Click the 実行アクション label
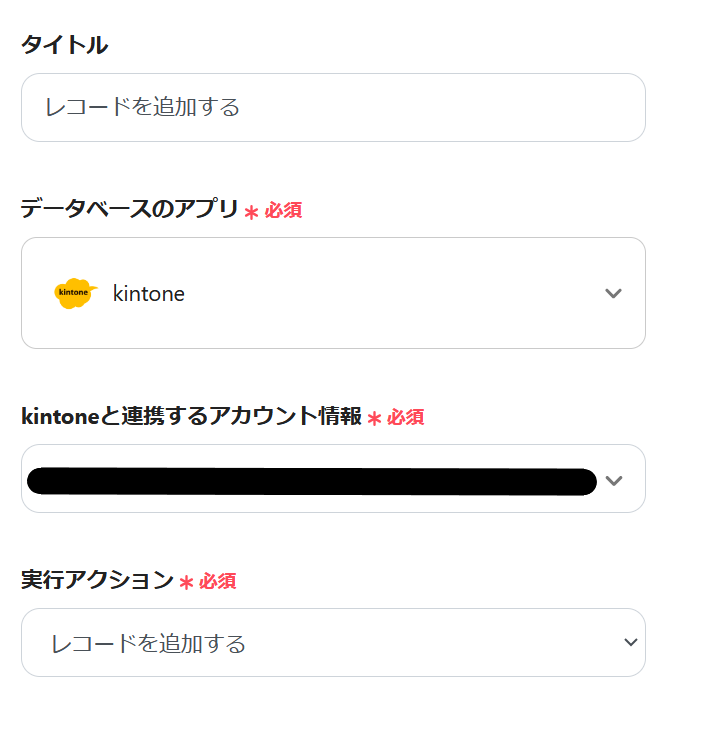 97,580
